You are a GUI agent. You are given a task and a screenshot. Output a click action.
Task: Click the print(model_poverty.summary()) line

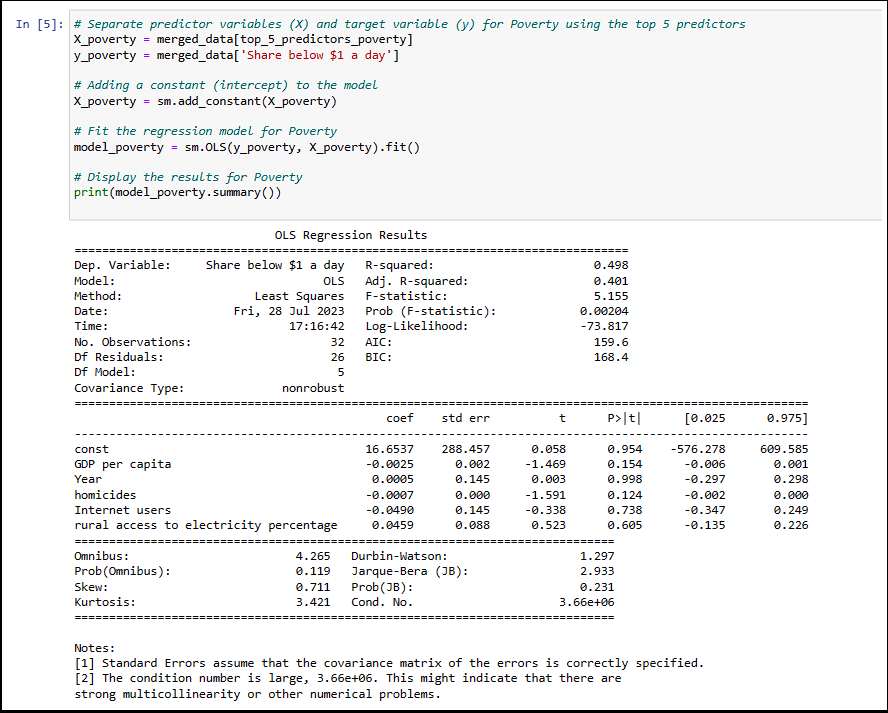coord(180,192)
